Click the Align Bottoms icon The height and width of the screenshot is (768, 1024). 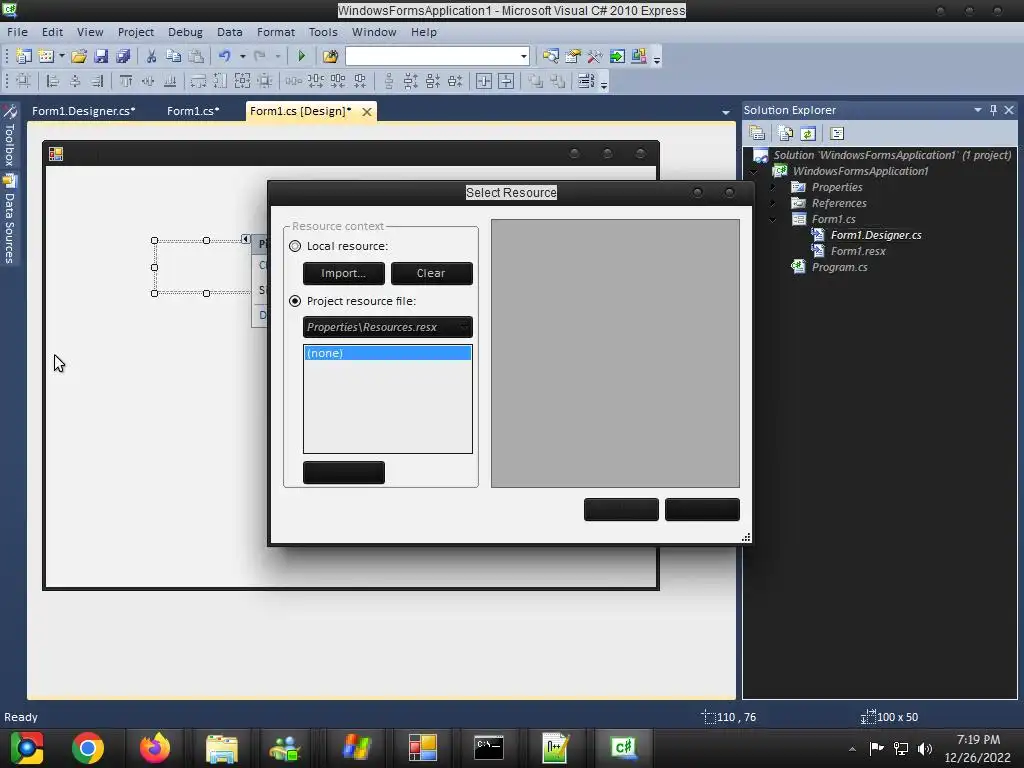pos(170,81)
